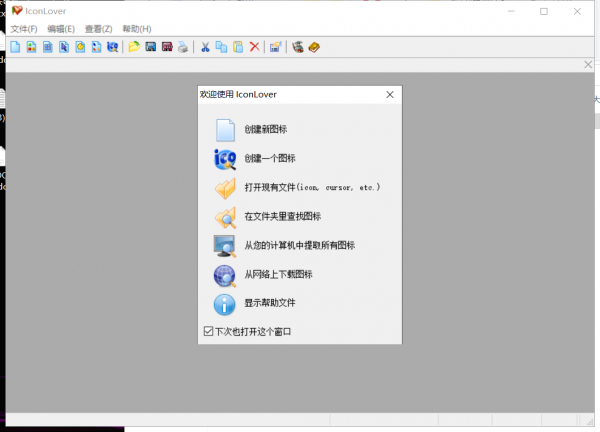600x432 pixels.
Task: Print using the printer toolbar icon
Action: coord(183,47)
